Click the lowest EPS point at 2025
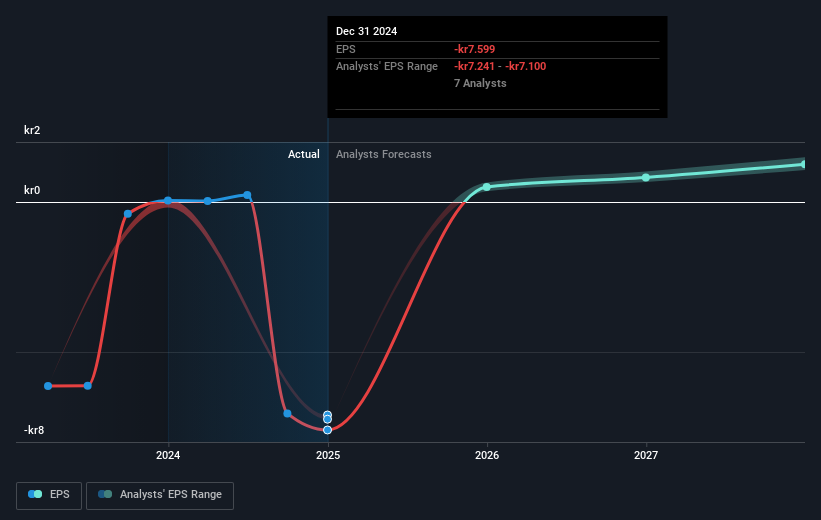 click(x=327, y=430)
